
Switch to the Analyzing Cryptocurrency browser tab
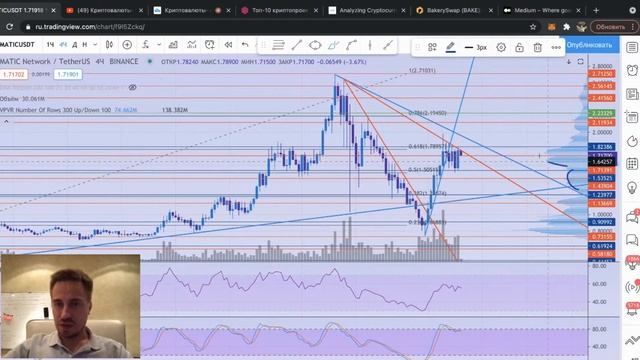click(367, 10)
